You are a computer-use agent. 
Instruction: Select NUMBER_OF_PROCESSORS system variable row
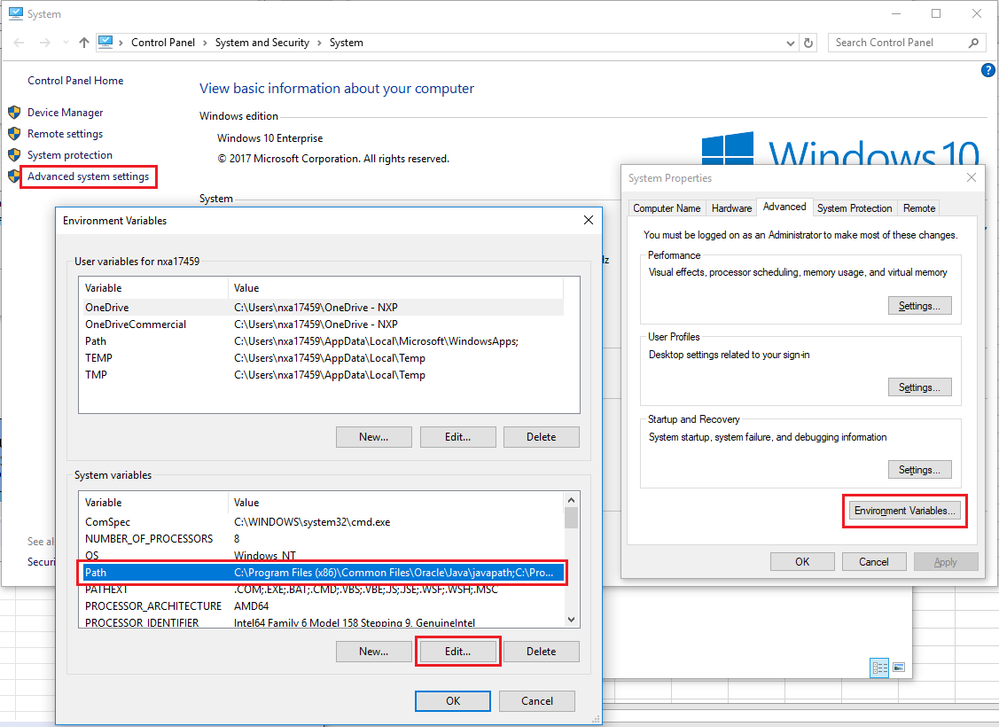pos(323,539)
